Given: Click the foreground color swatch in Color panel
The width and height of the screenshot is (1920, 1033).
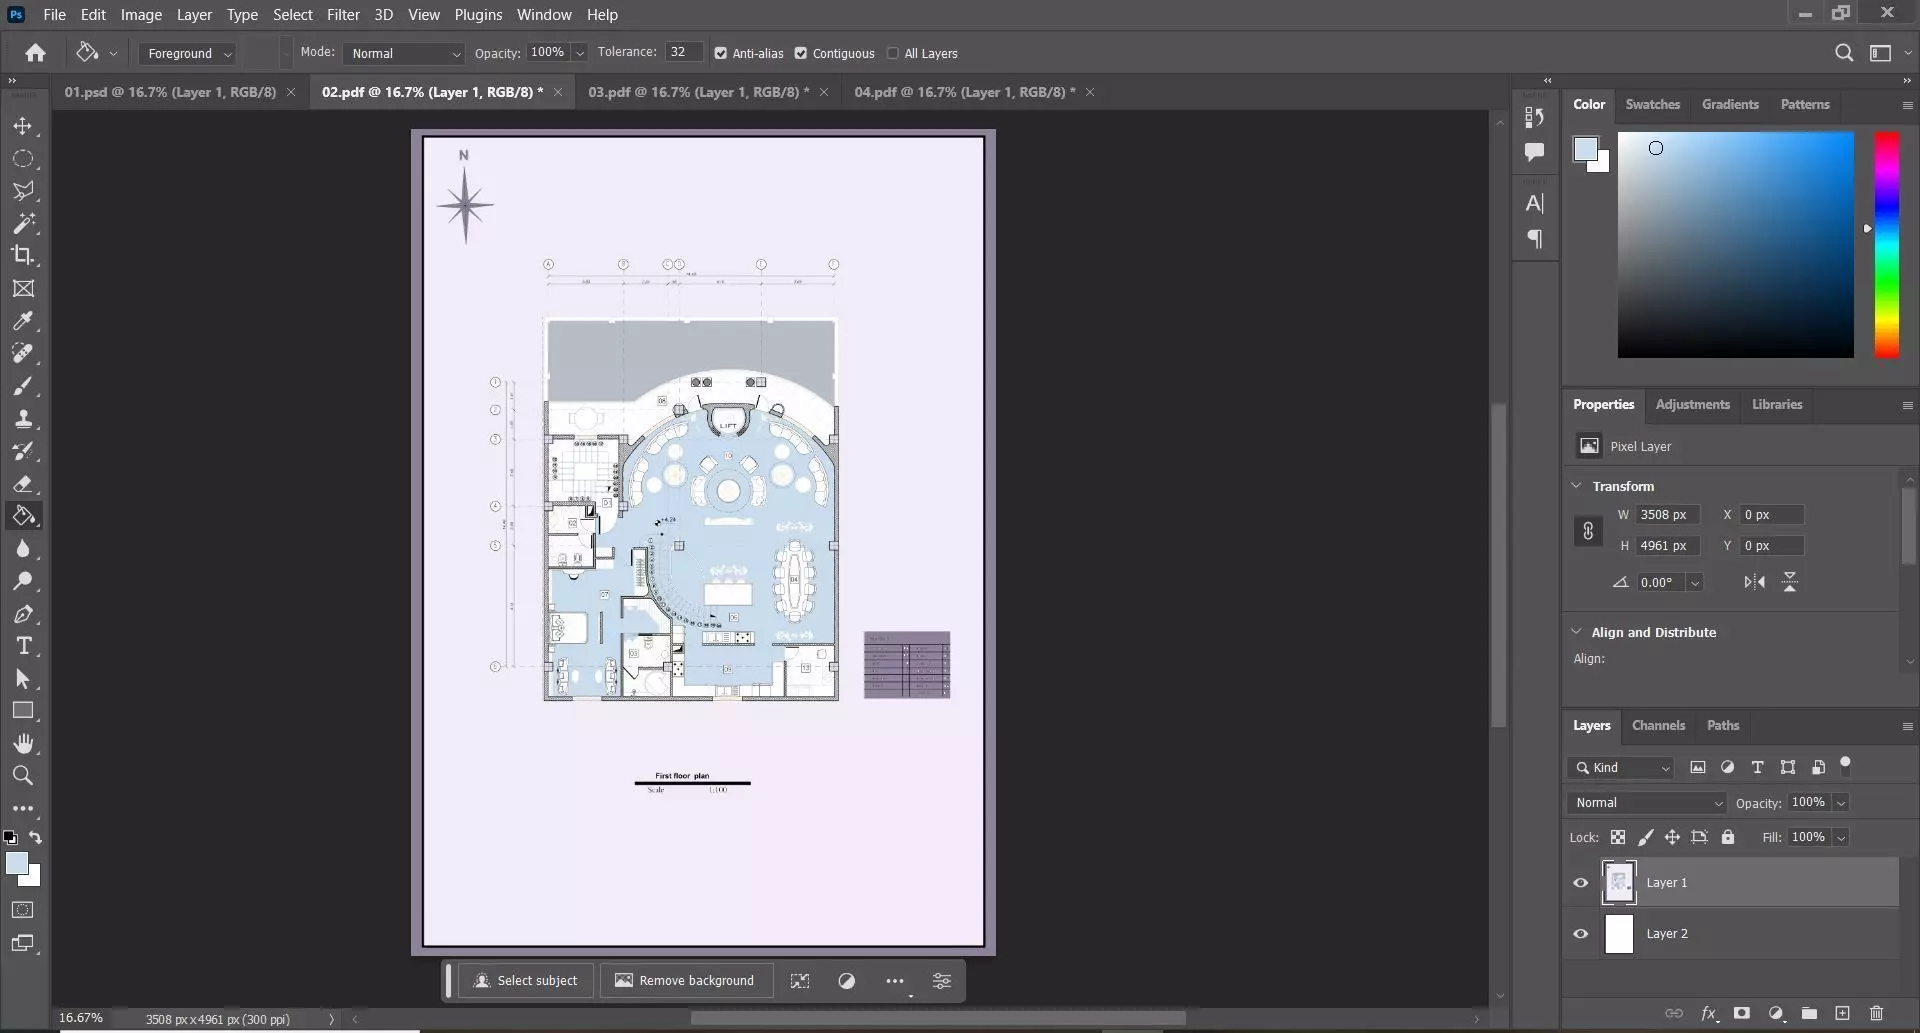Looking at the screenshot, I should point(1585,149).
